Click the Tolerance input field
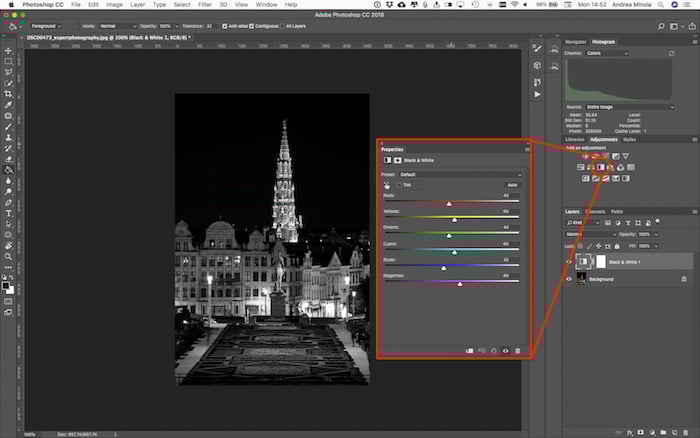The height and width of the screenshot is (438, 700). click(x=212, y=26)
